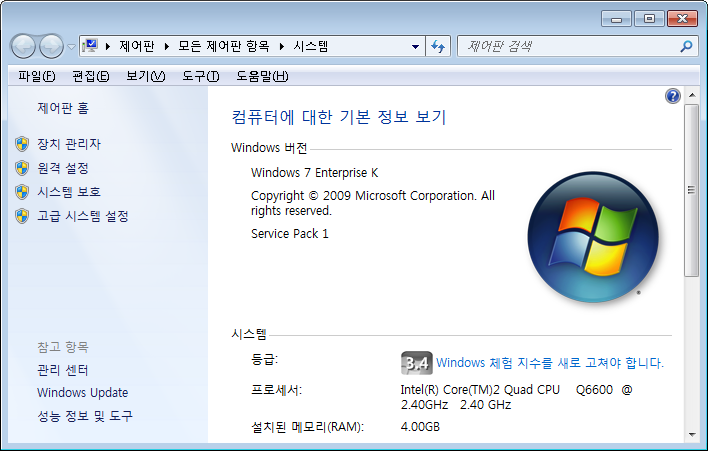Click the scrollbar up arrow
The height and width of the screenshot is (451, 708).
pos(692,95)
